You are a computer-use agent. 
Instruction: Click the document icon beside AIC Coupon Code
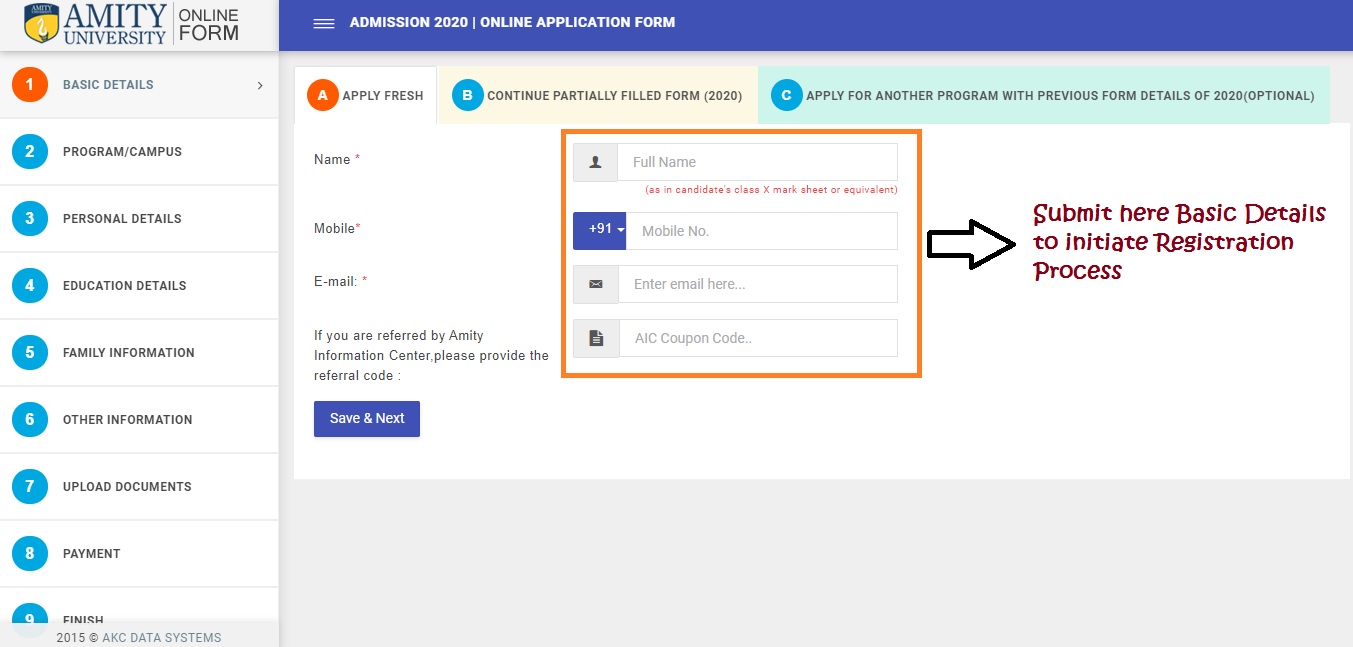pos(597,338)
